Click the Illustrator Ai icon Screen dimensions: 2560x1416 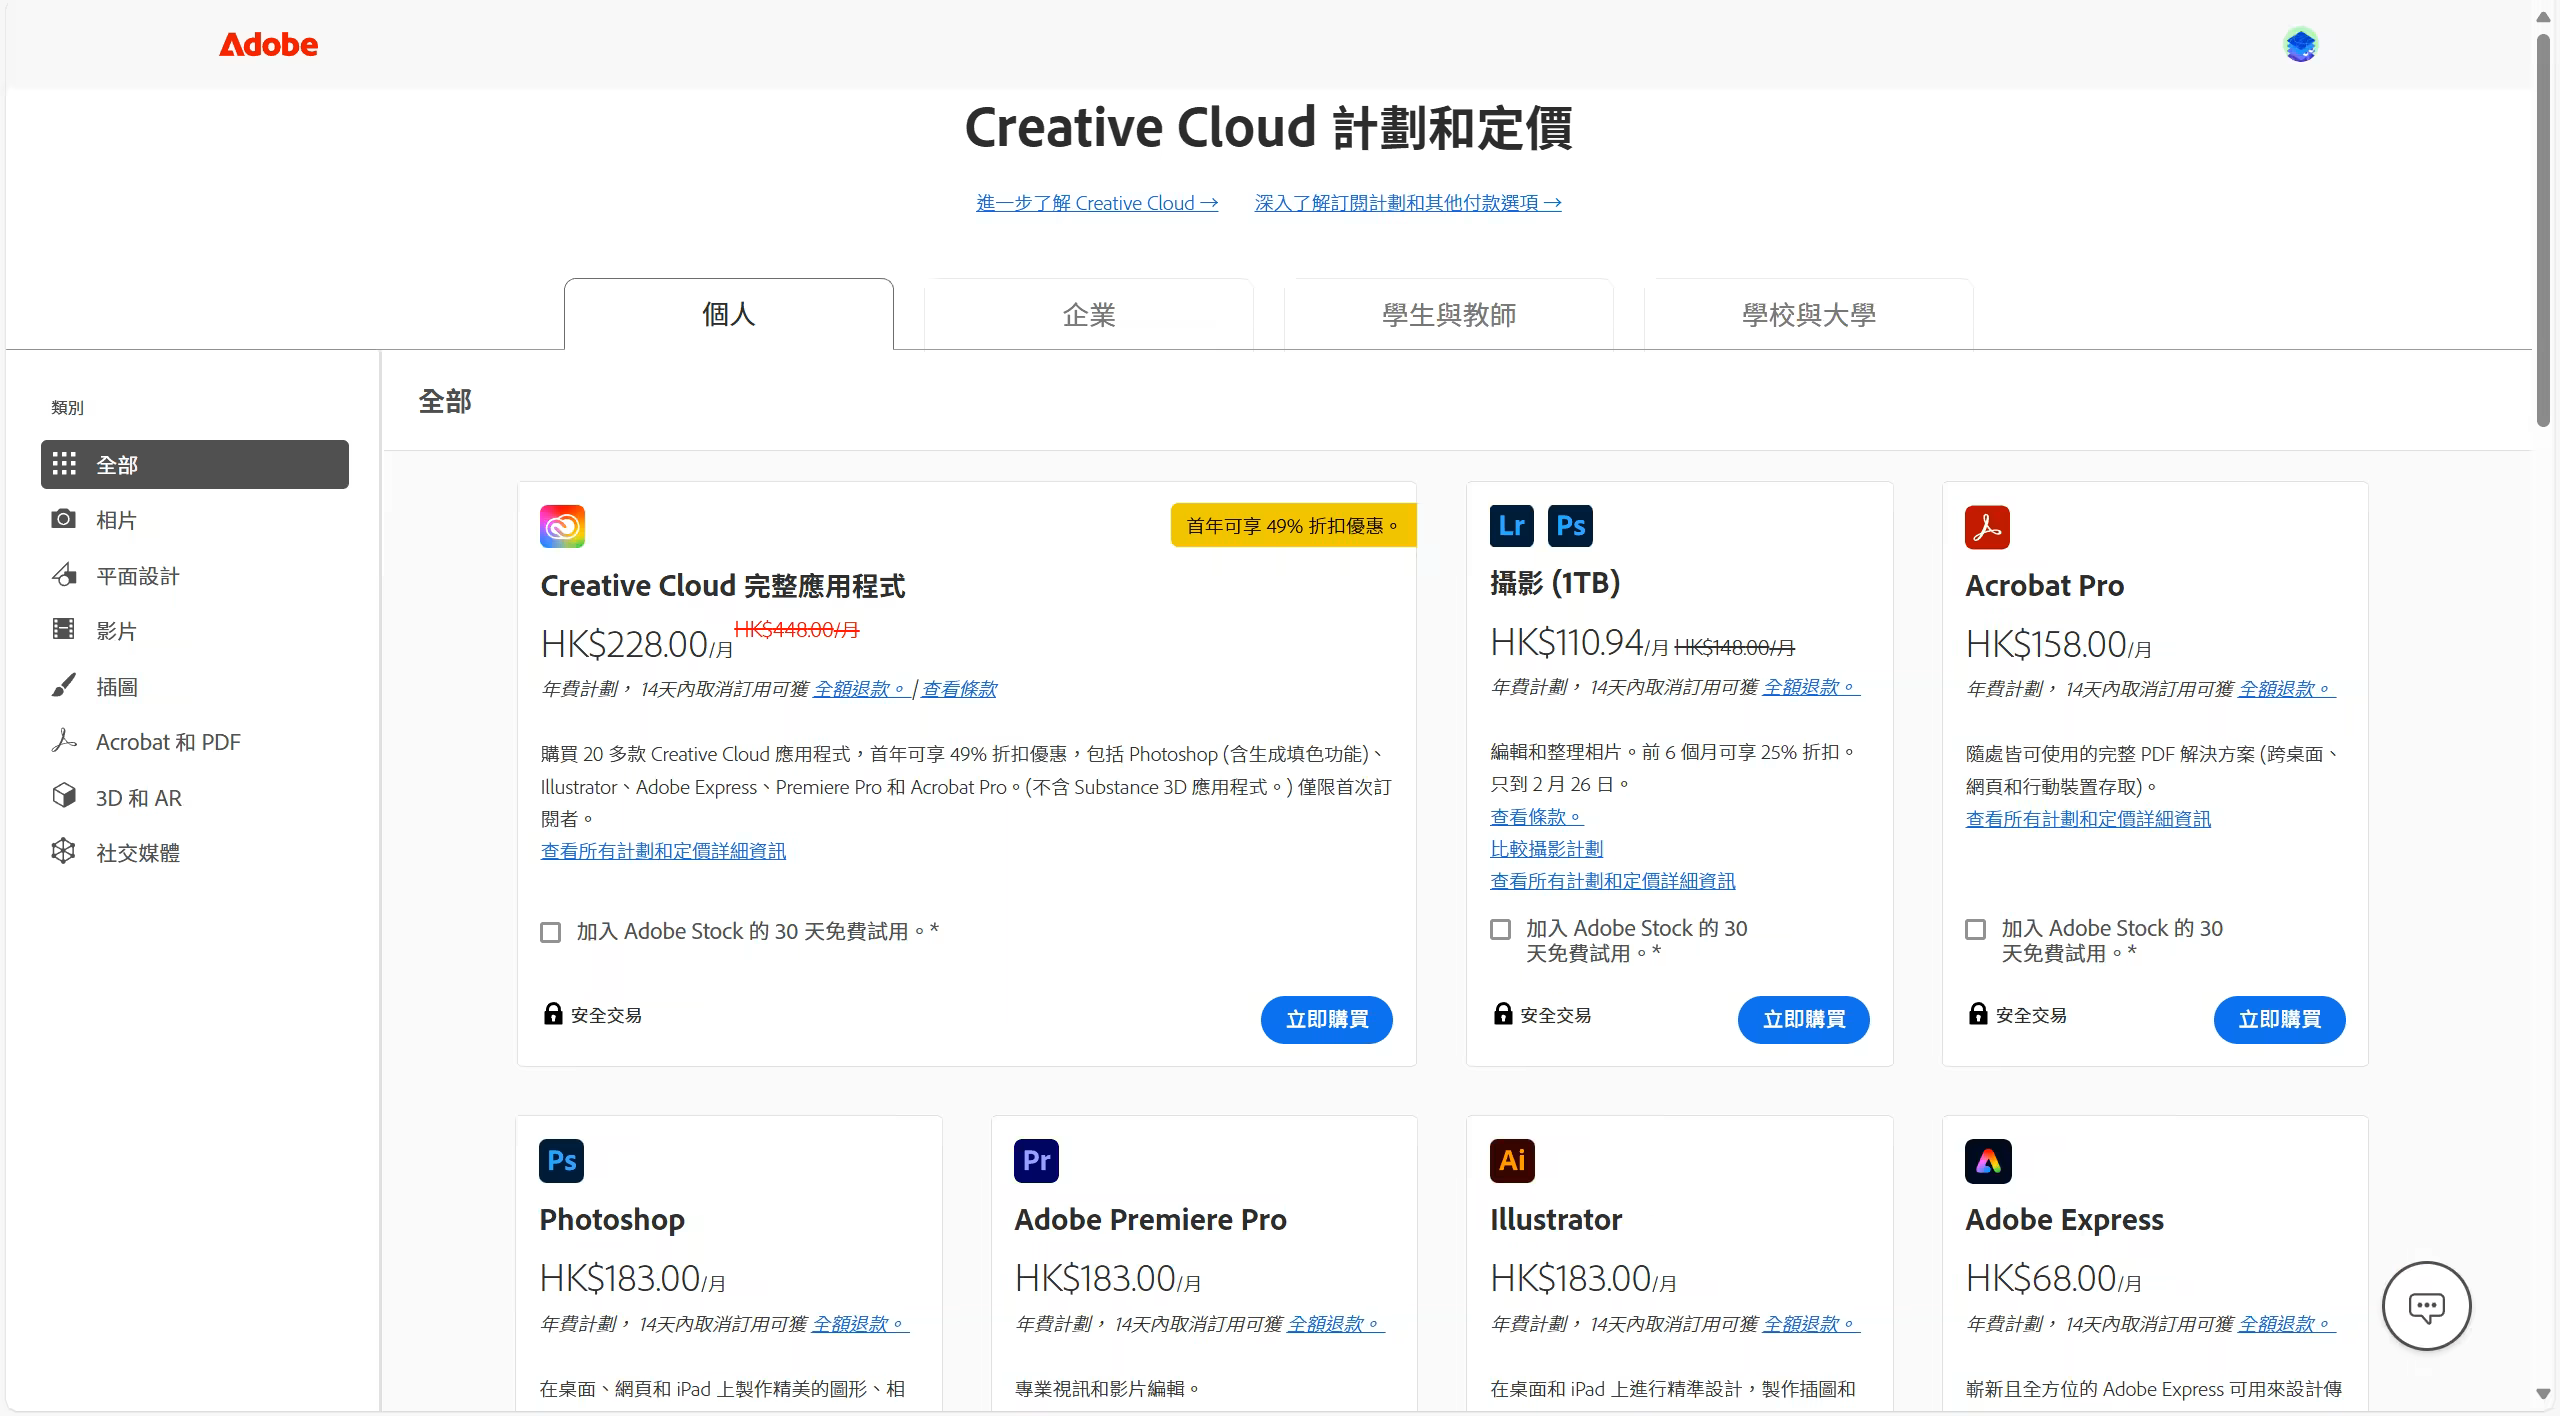point(1512,1161)
